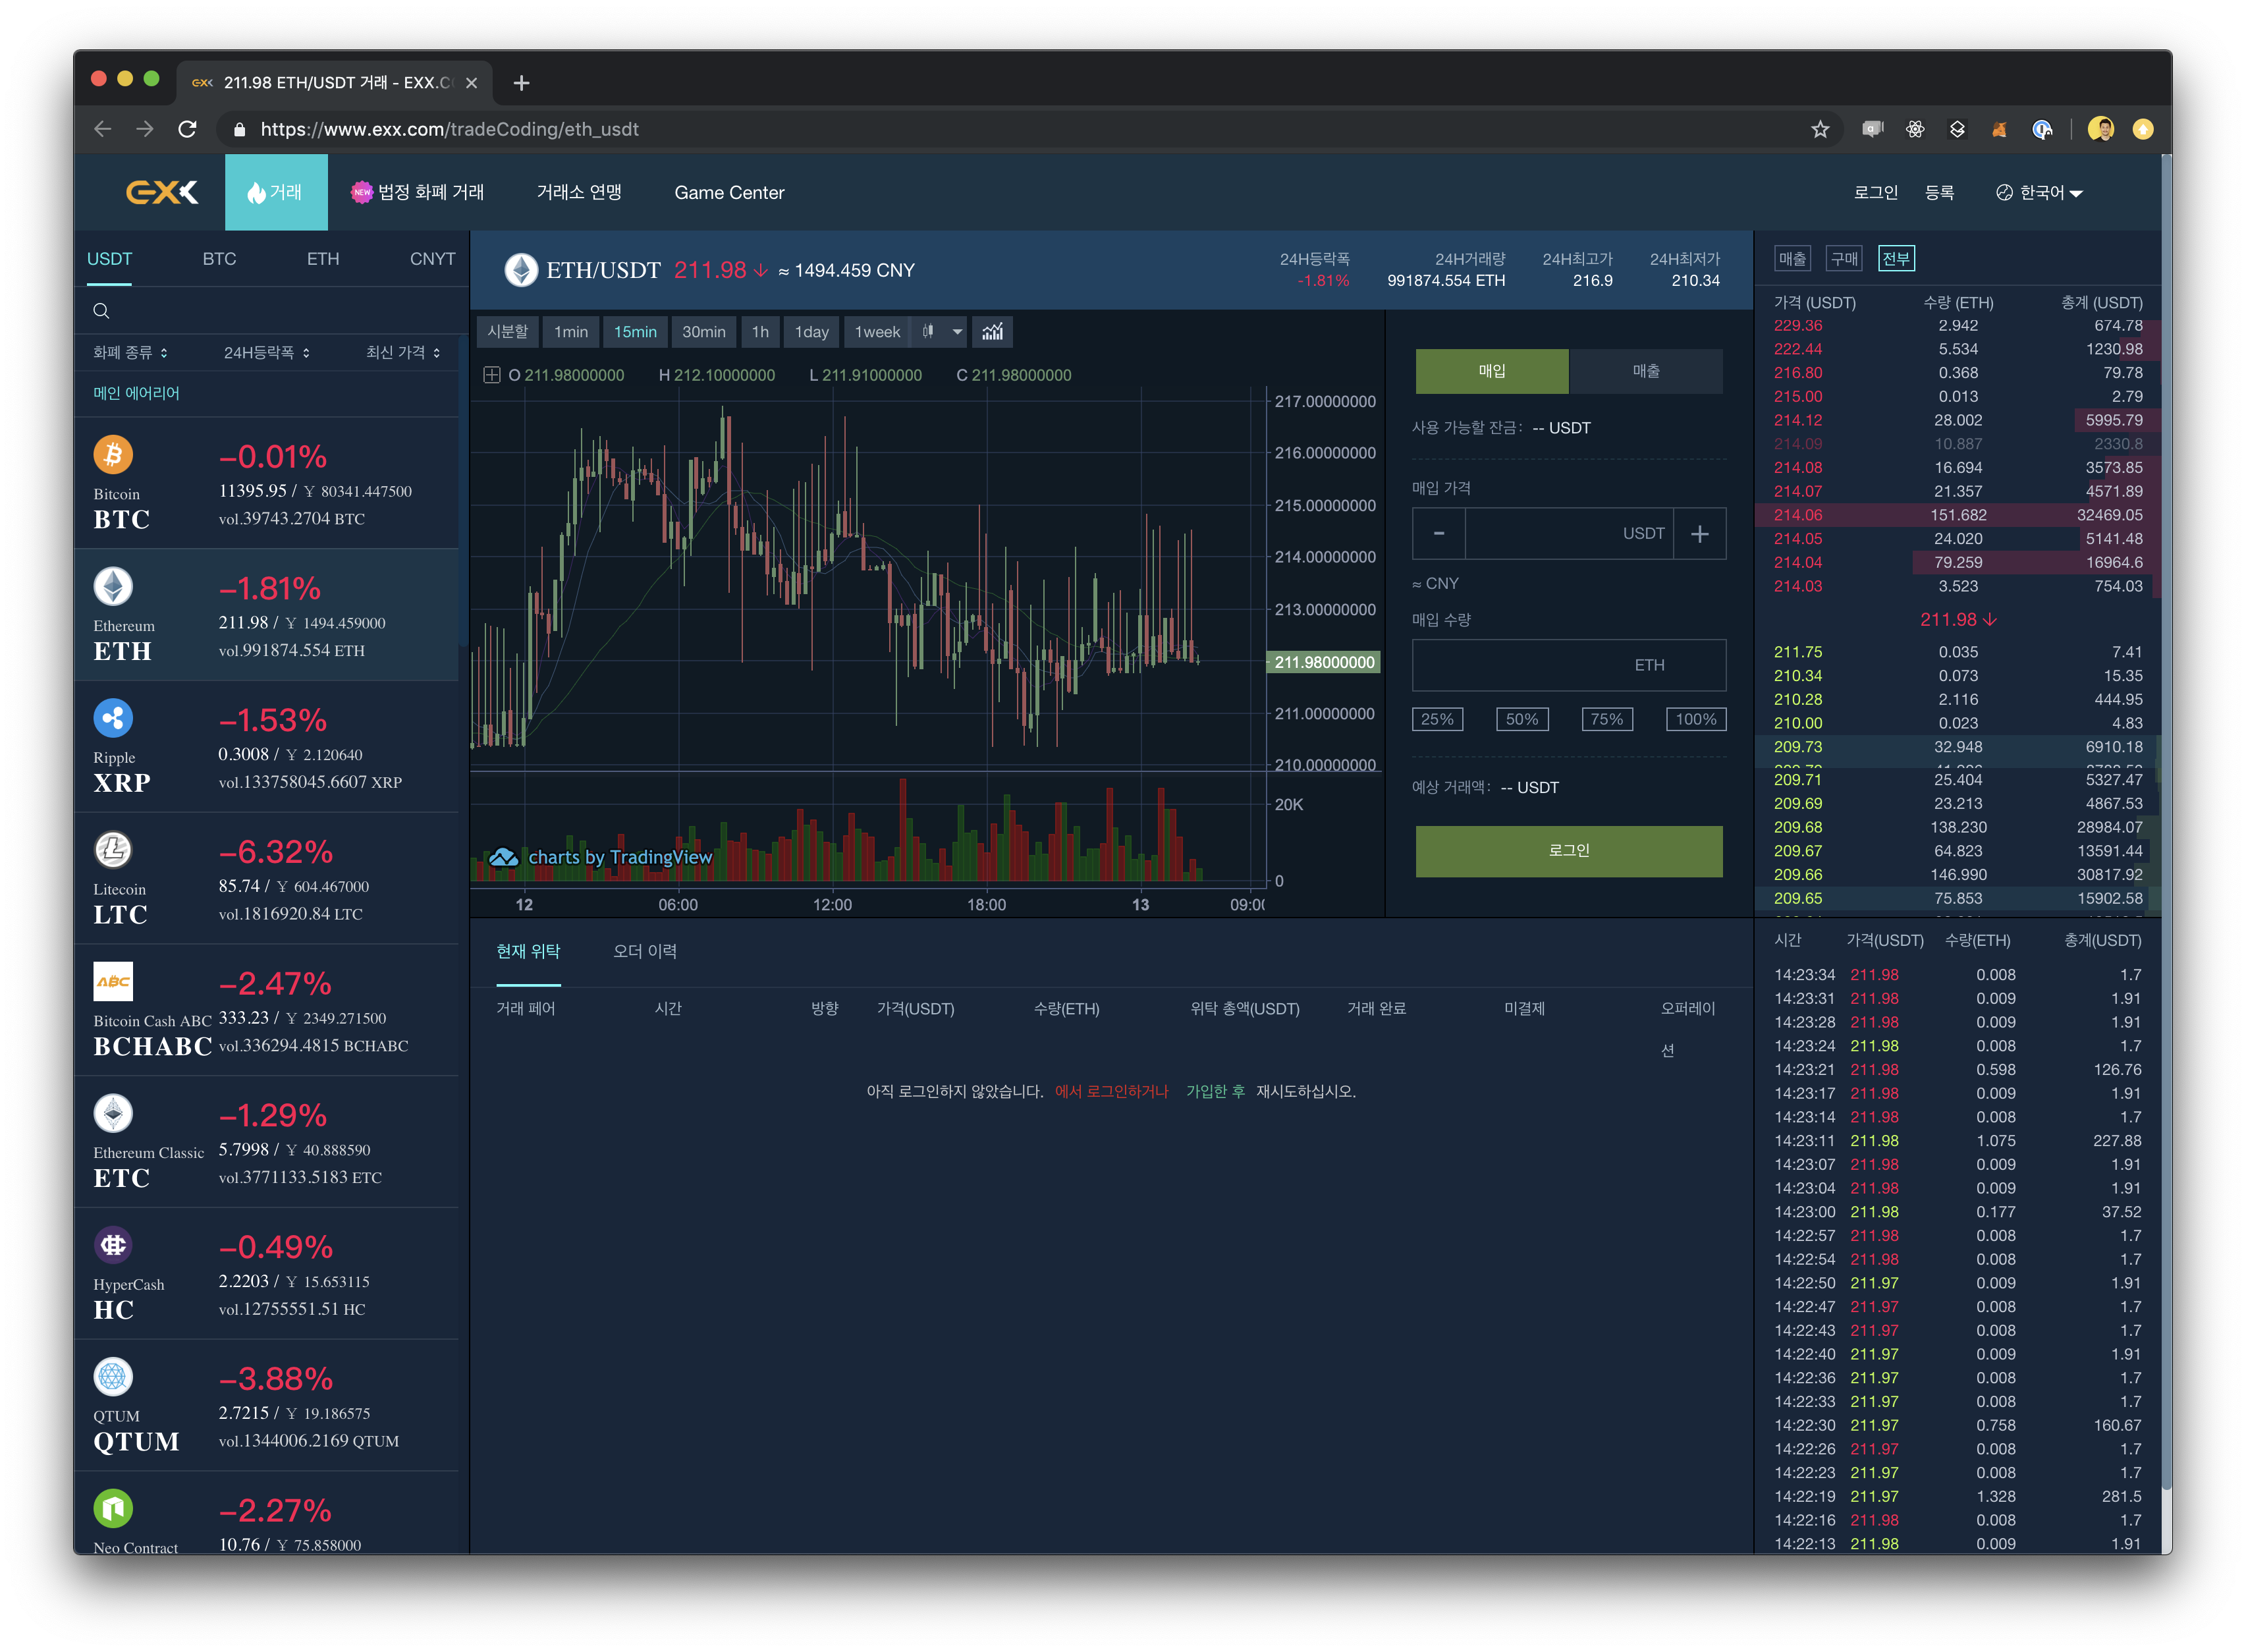This screenshot has height=1652, width=2246.
Task: Sort by latest price (최신 가격)
Action: pyautogui.click(x=403, y=353)
